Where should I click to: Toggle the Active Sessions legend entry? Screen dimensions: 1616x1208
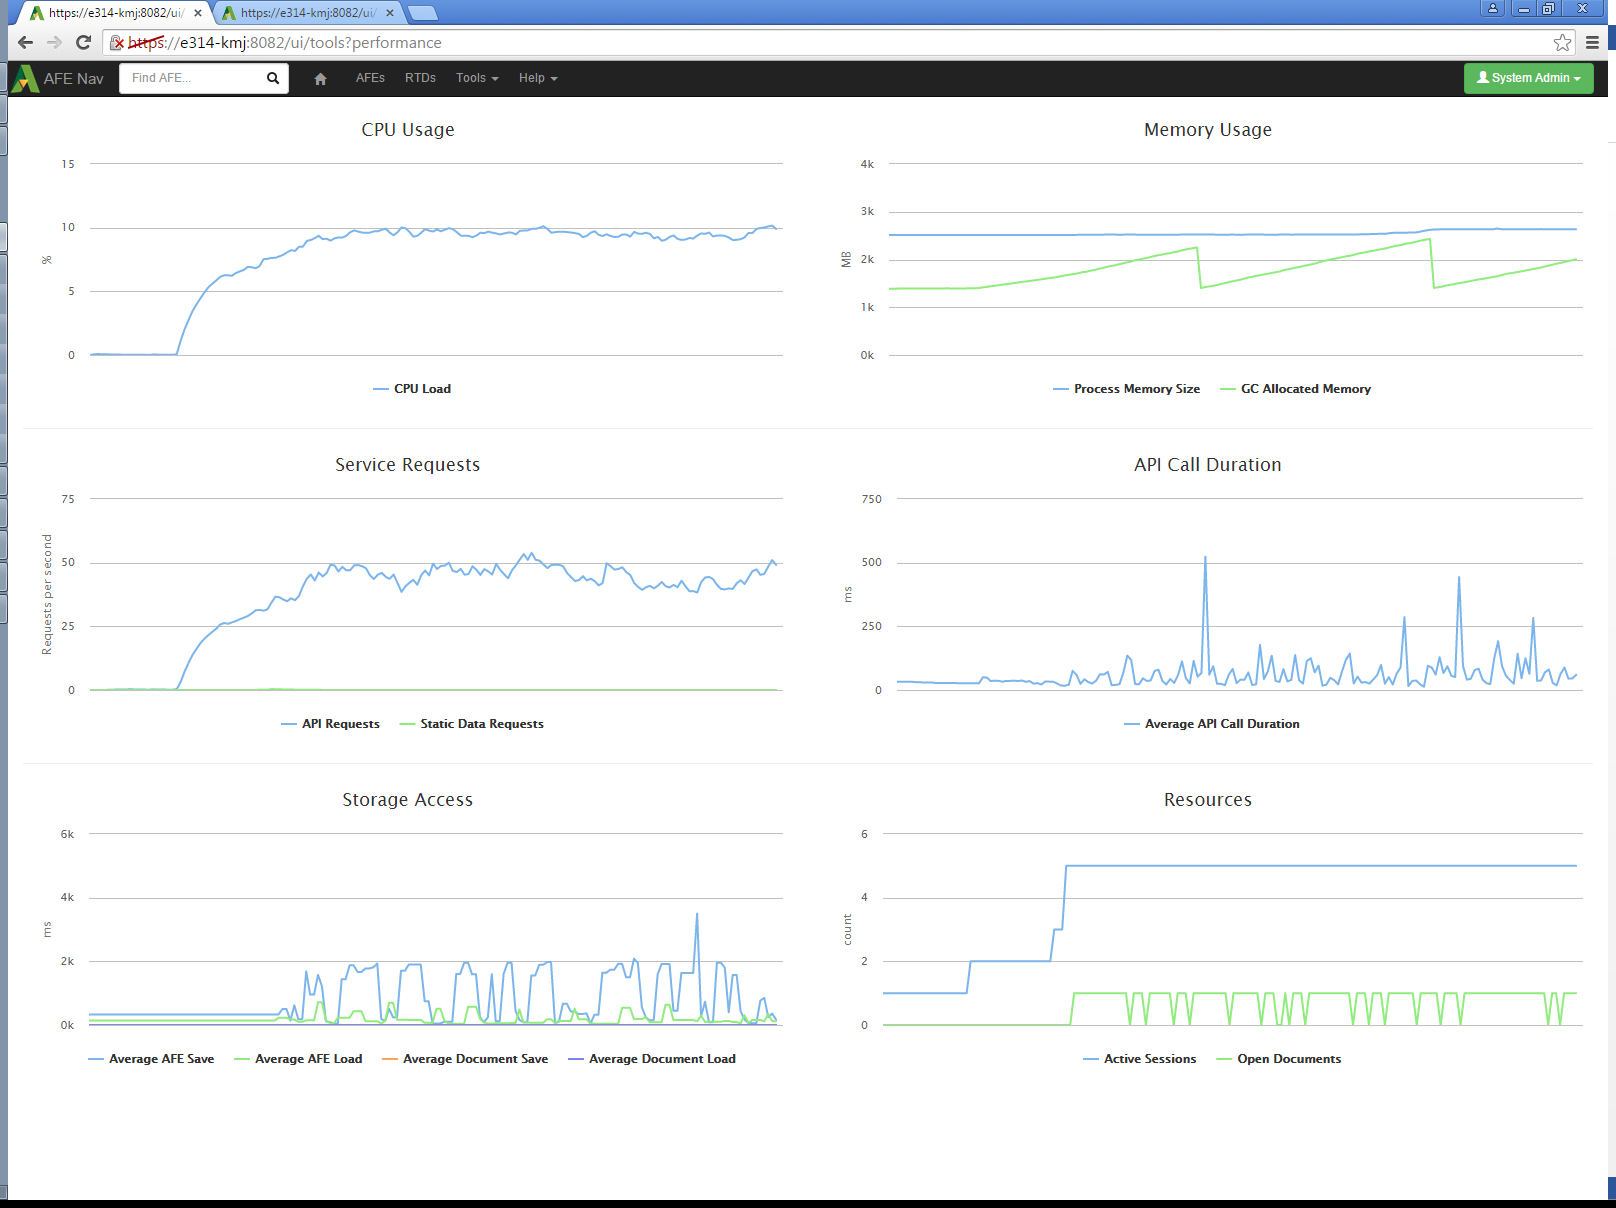pos(1139,1058)
